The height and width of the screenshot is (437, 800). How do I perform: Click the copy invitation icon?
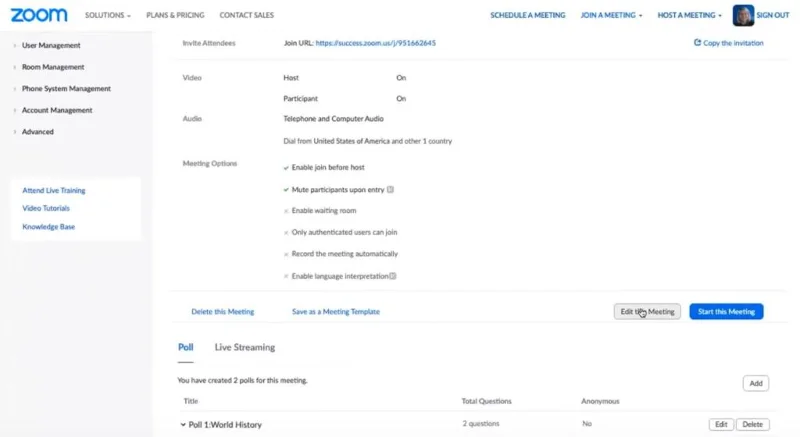(x=697, y=43)
